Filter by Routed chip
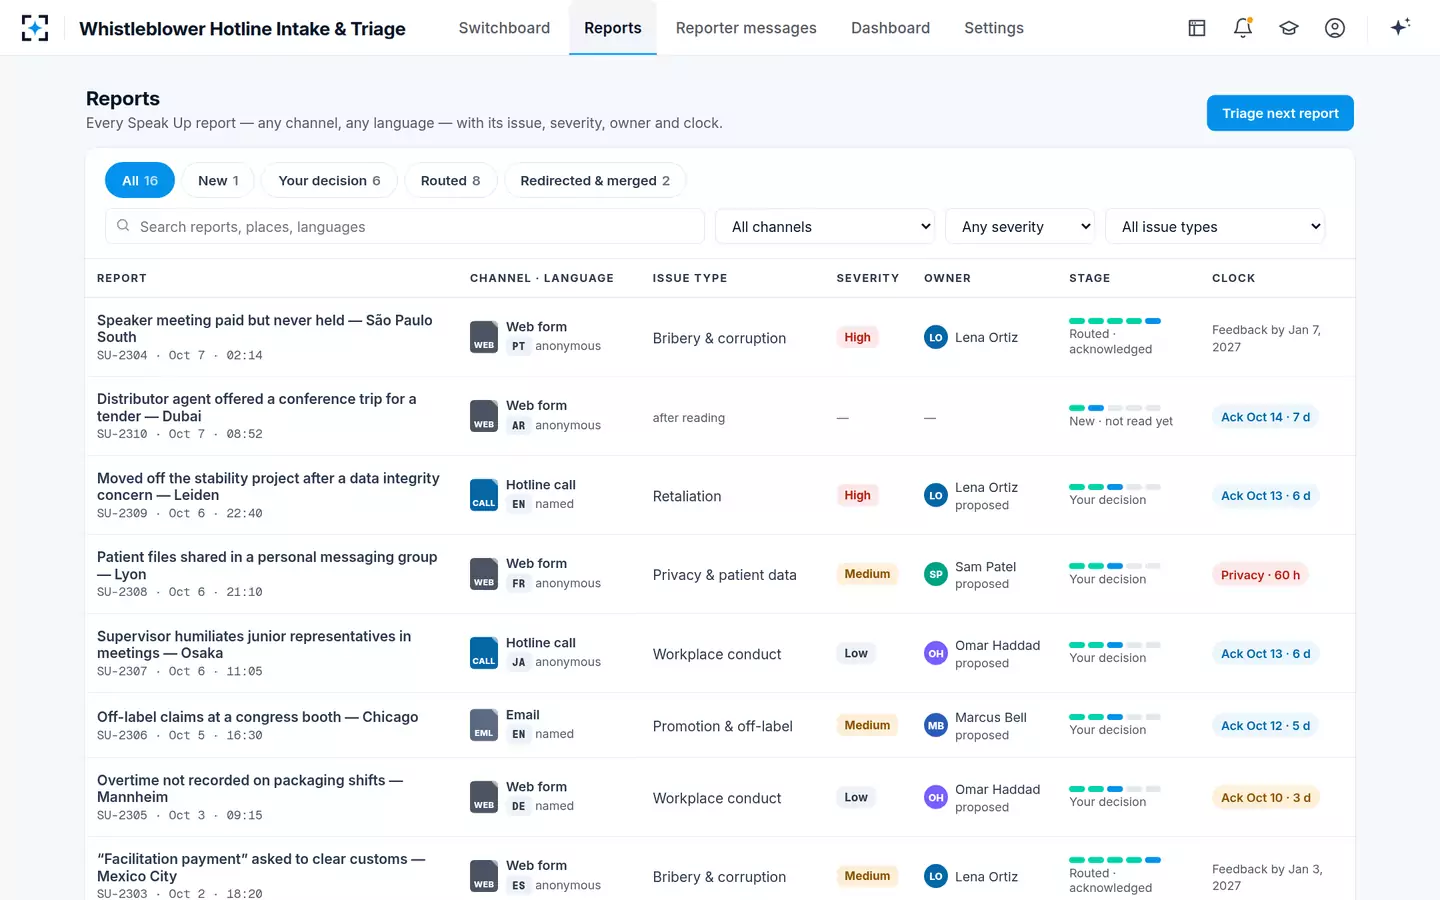 [x=450, y=180]
